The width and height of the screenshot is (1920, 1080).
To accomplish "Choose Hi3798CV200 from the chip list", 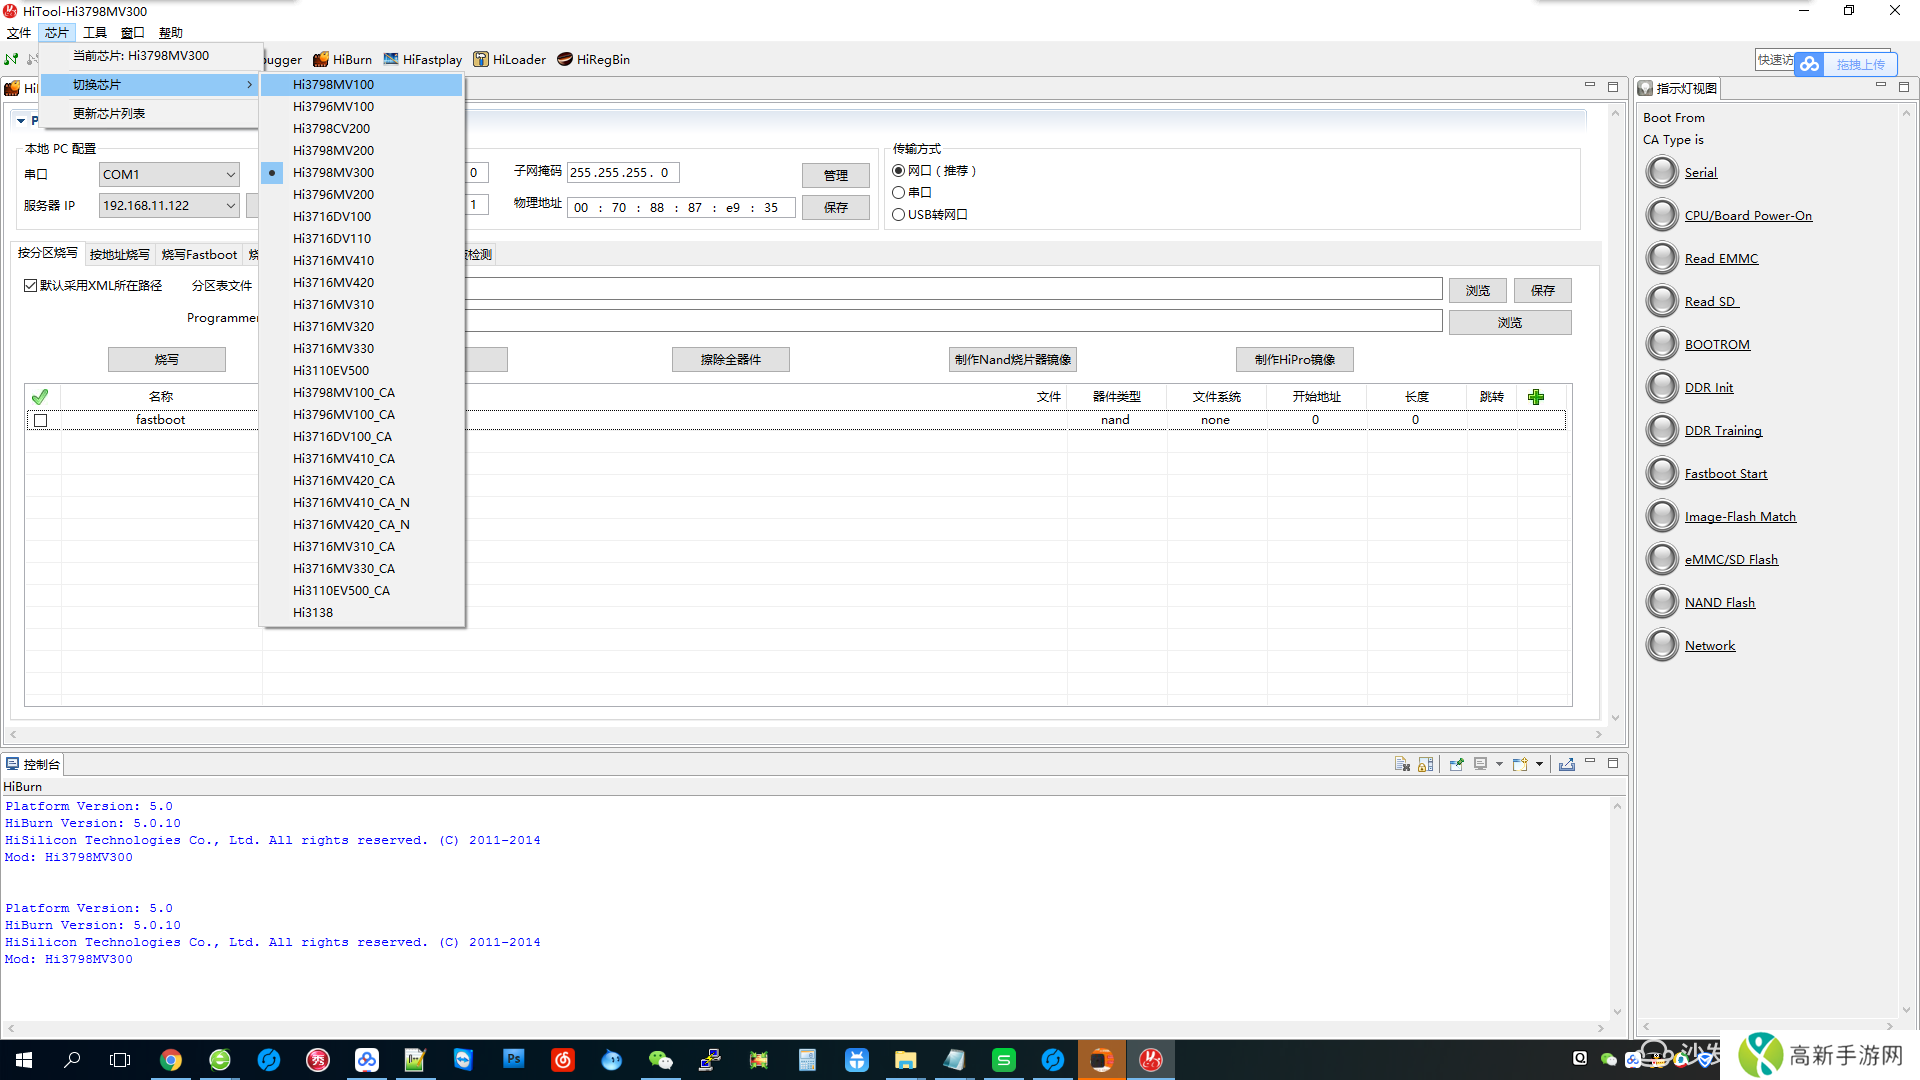I will tap(331, 128).
